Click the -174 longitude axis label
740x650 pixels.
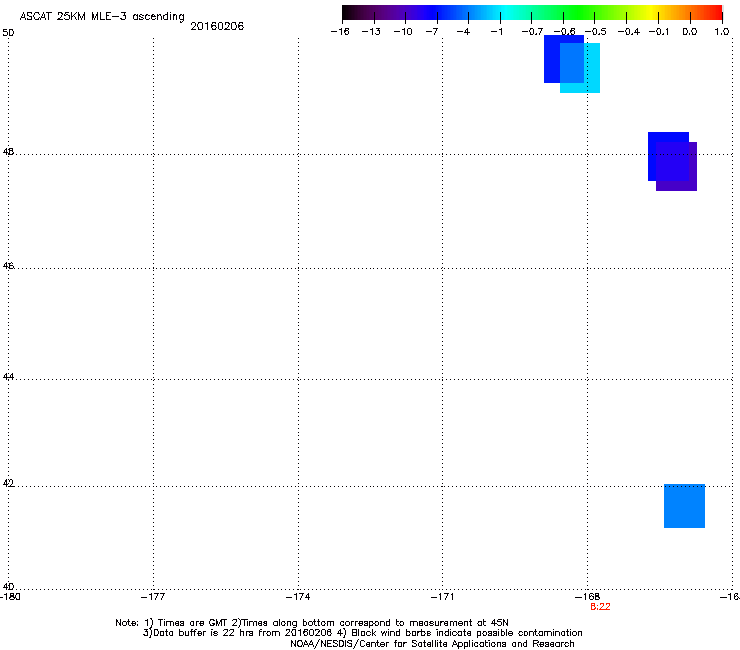(298, 597)
